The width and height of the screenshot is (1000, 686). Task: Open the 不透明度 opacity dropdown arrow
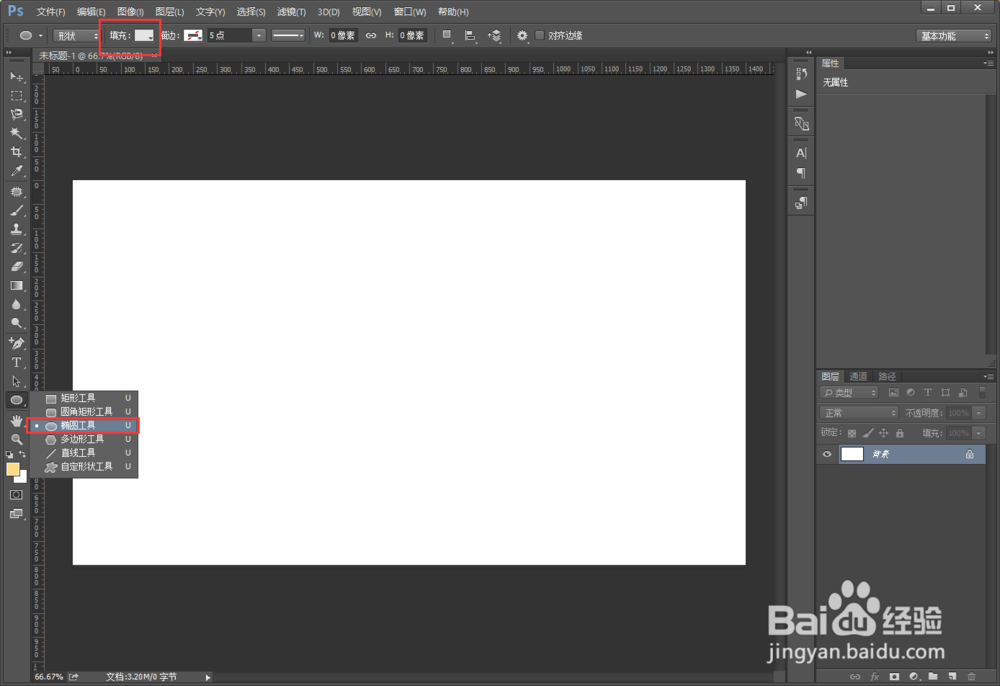tap(979, 412)
